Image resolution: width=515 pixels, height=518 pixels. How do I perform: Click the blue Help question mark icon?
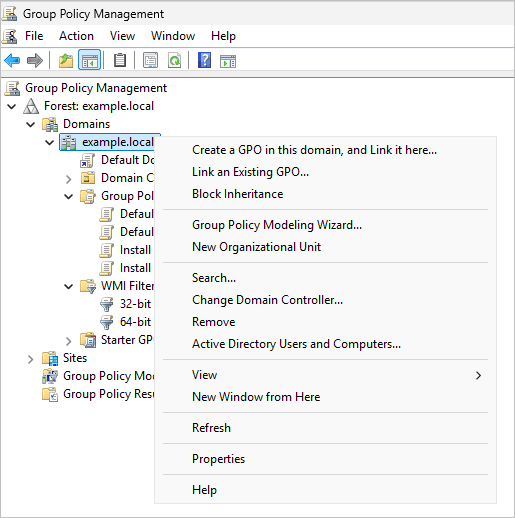(x=204, y=60)
